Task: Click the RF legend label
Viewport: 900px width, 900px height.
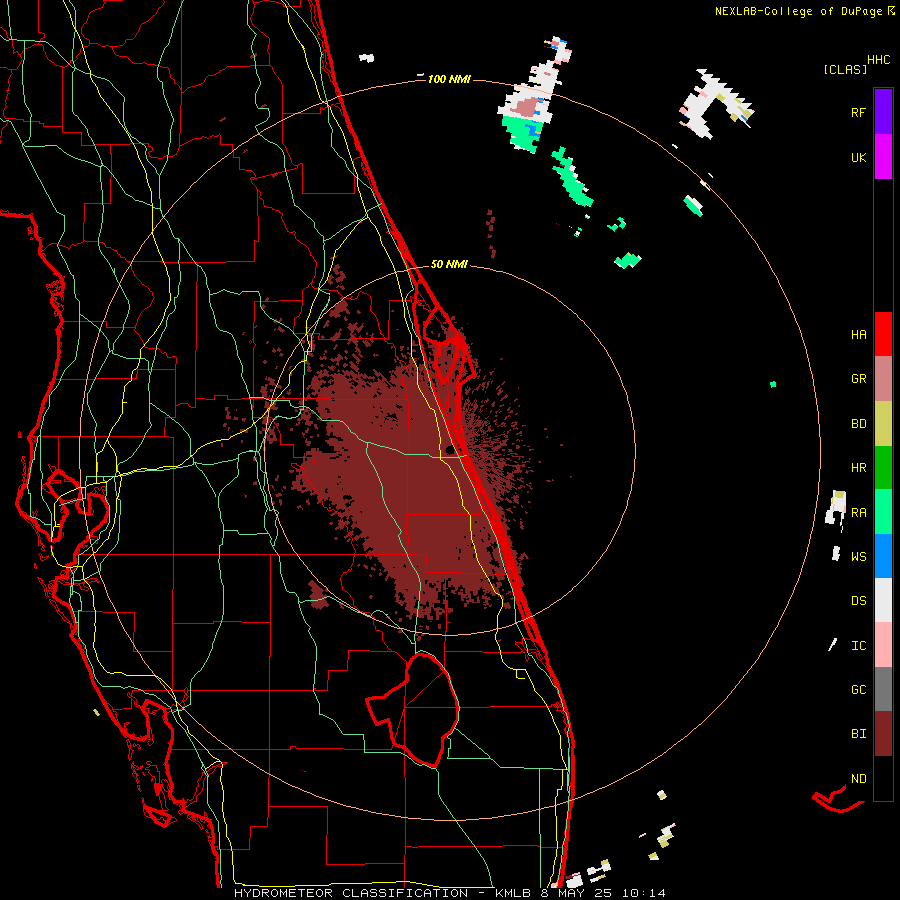Action: coord(858,112)
